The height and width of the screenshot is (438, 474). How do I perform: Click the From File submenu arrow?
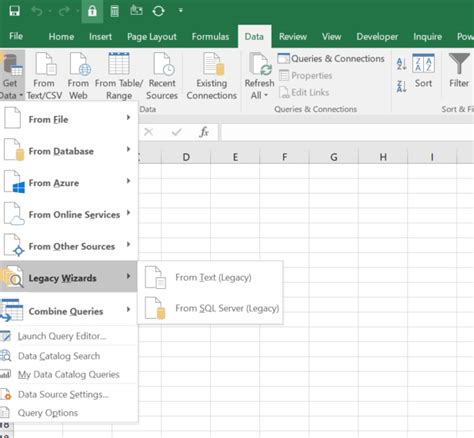128,117
